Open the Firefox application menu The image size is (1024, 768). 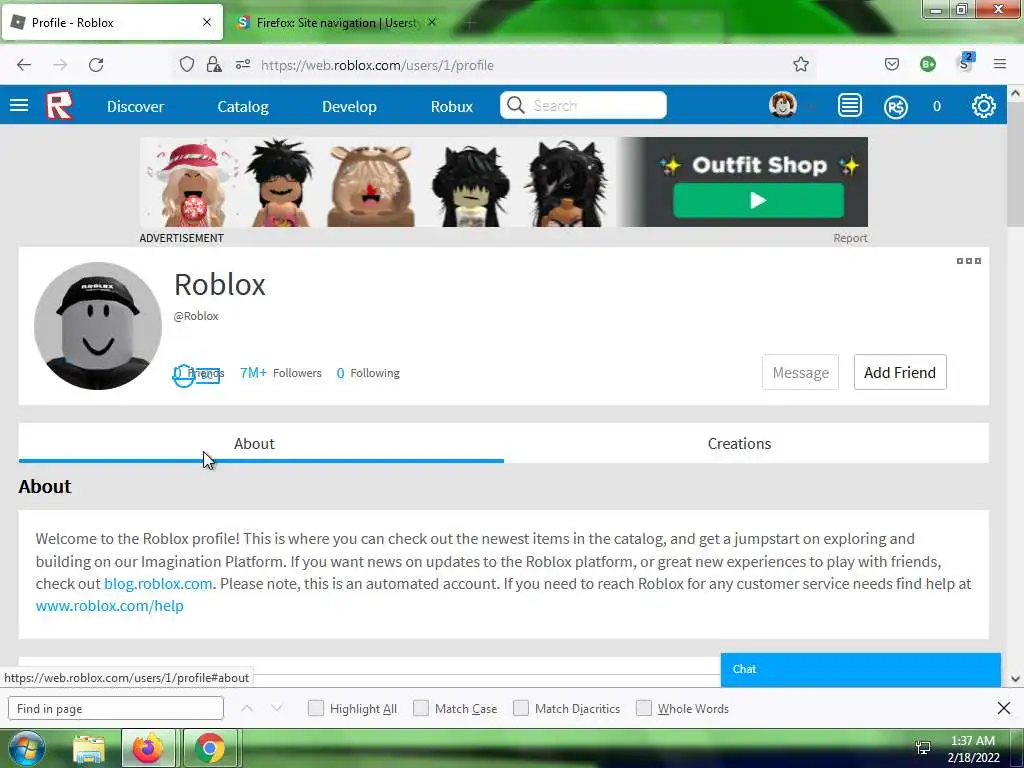coord(1000,64)
